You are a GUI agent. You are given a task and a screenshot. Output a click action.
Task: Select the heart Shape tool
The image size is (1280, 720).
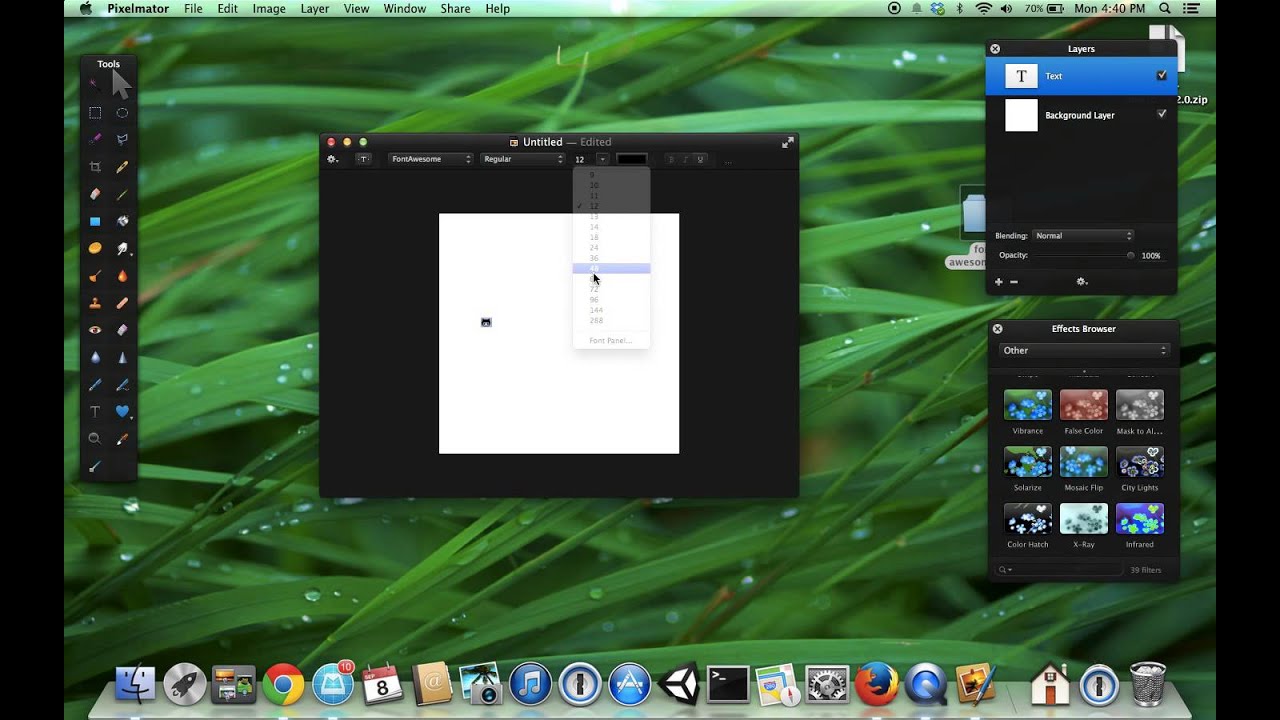pos(122,411)
